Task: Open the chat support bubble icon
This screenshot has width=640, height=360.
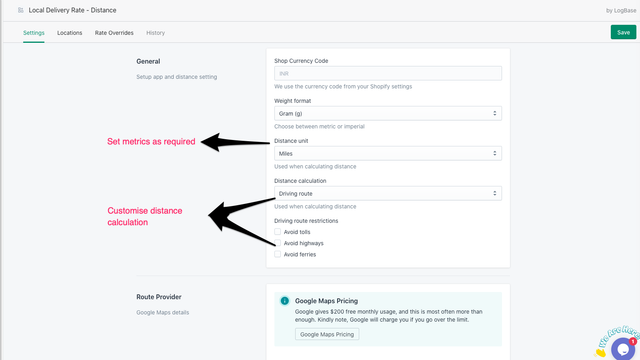Action: pyautogui.click(x=623, y=349)
